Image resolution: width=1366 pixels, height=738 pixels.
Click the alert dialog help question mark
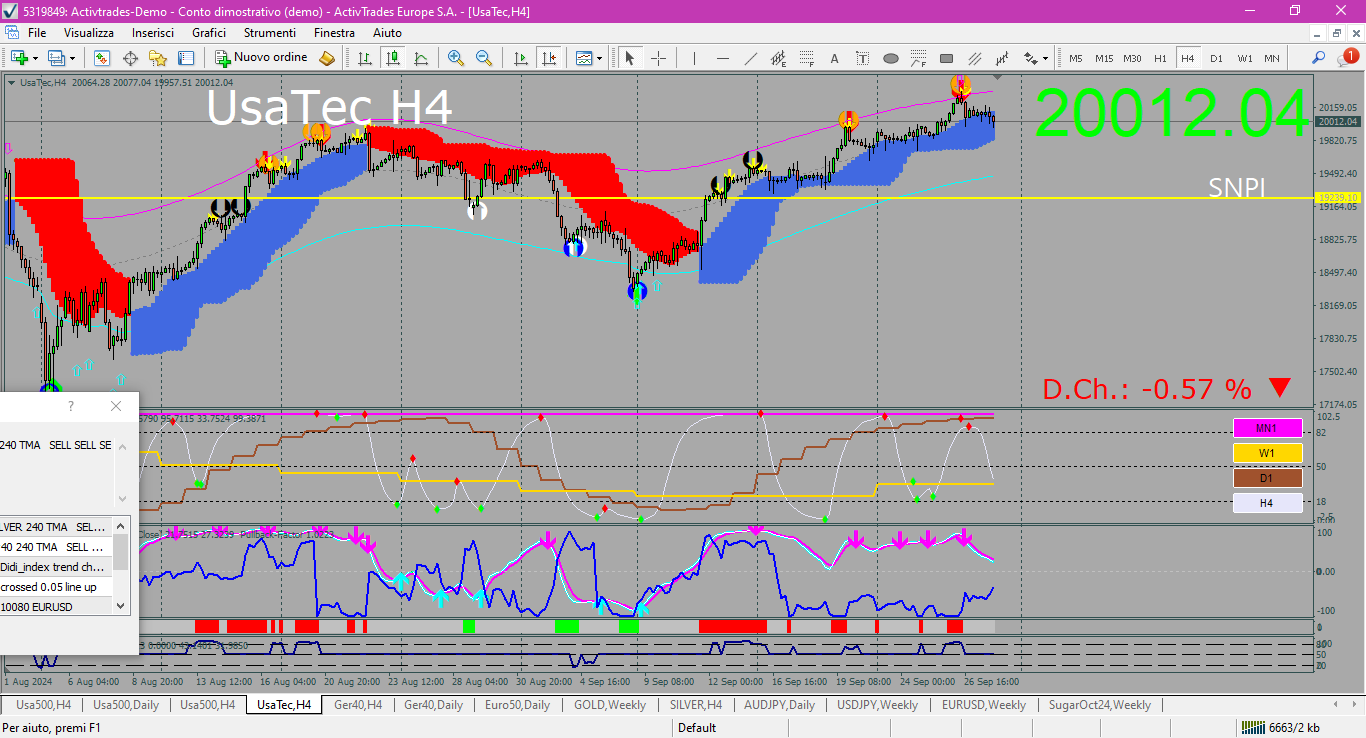click(70, 406)
